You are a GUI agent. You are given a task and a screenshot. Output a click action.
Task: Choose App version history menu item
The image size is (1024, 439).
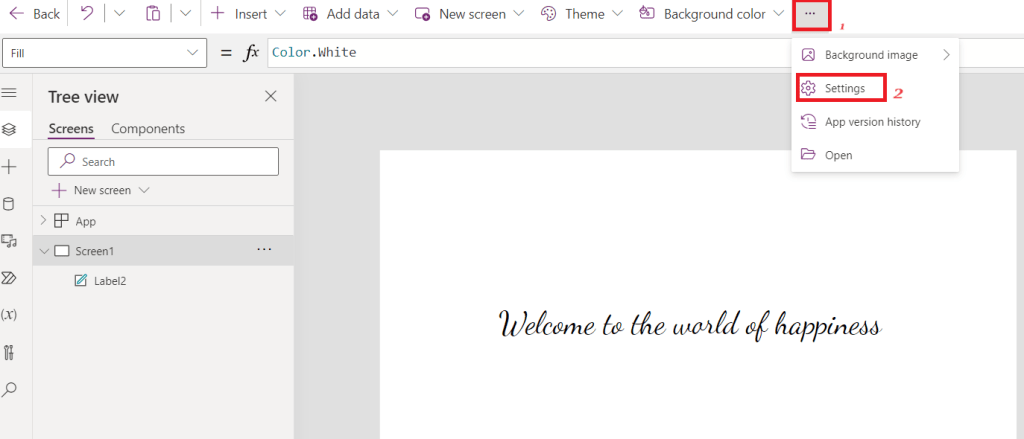tap(872, 122)
